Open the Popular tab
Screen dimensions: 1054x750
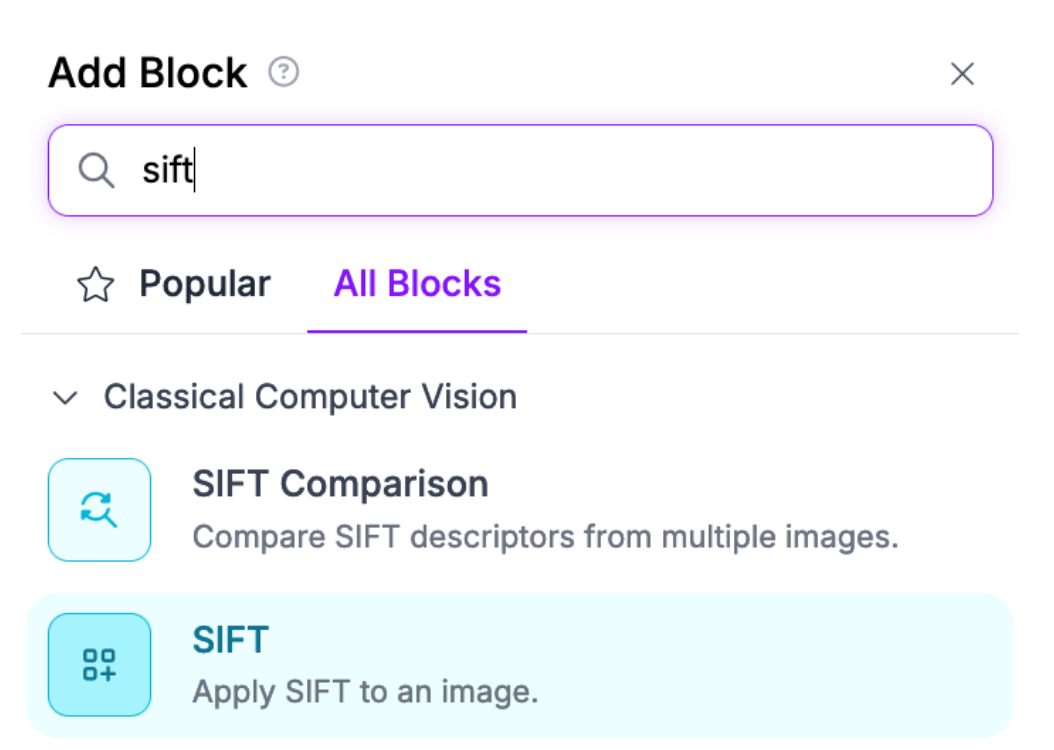(x=174, y=285)
